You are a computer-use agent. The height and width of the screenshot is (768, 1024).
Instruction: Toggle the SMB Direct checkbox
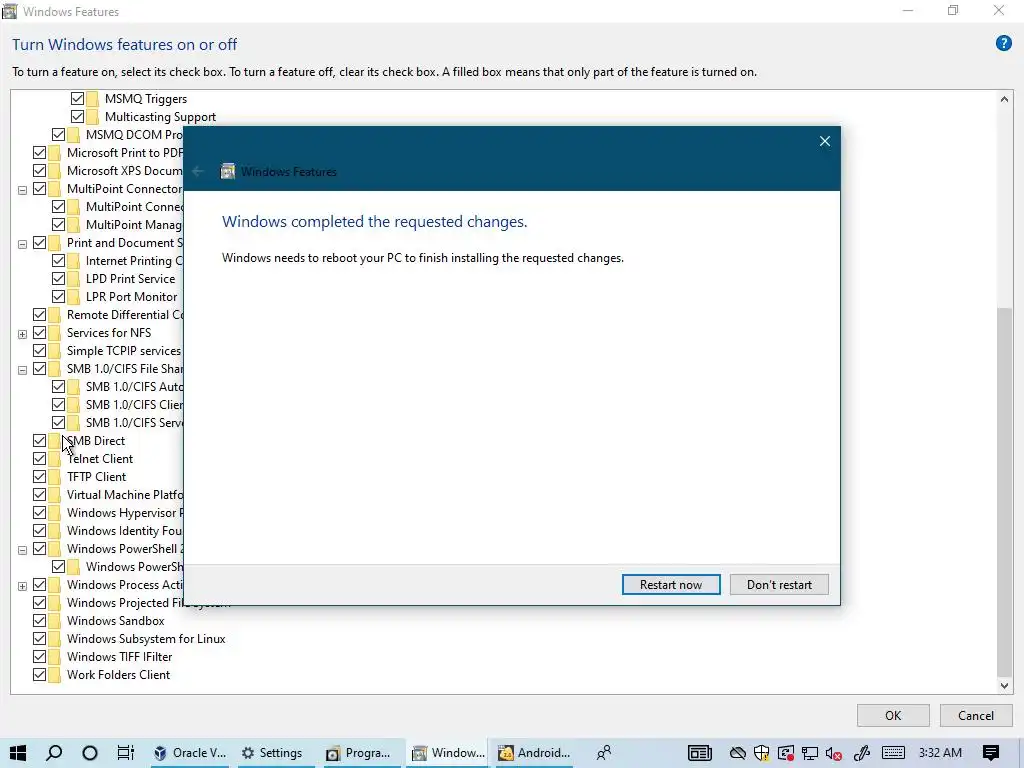(39, 441)
